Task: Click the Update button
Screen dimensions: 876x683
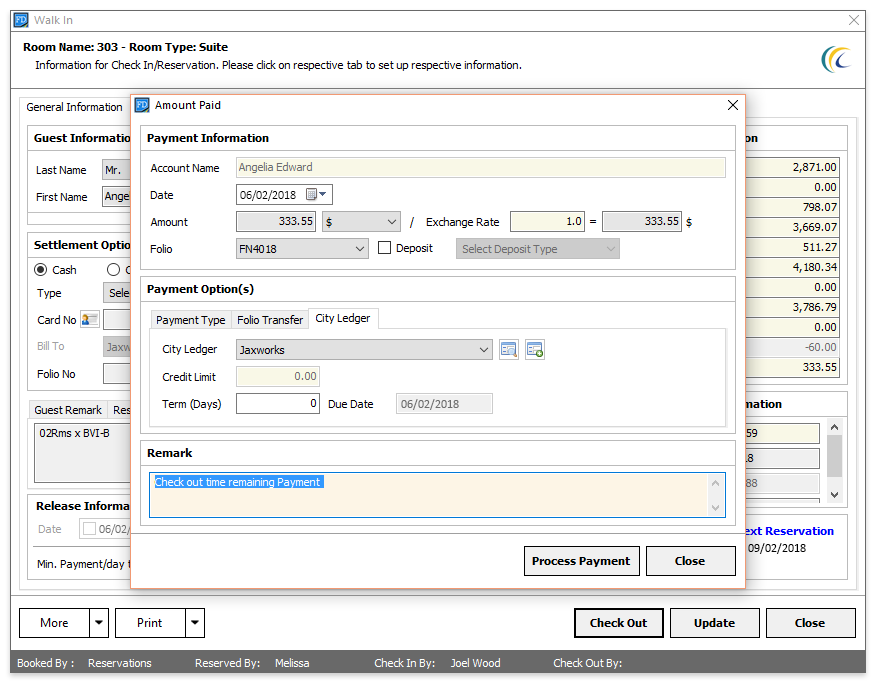Action: pos(714,623)
